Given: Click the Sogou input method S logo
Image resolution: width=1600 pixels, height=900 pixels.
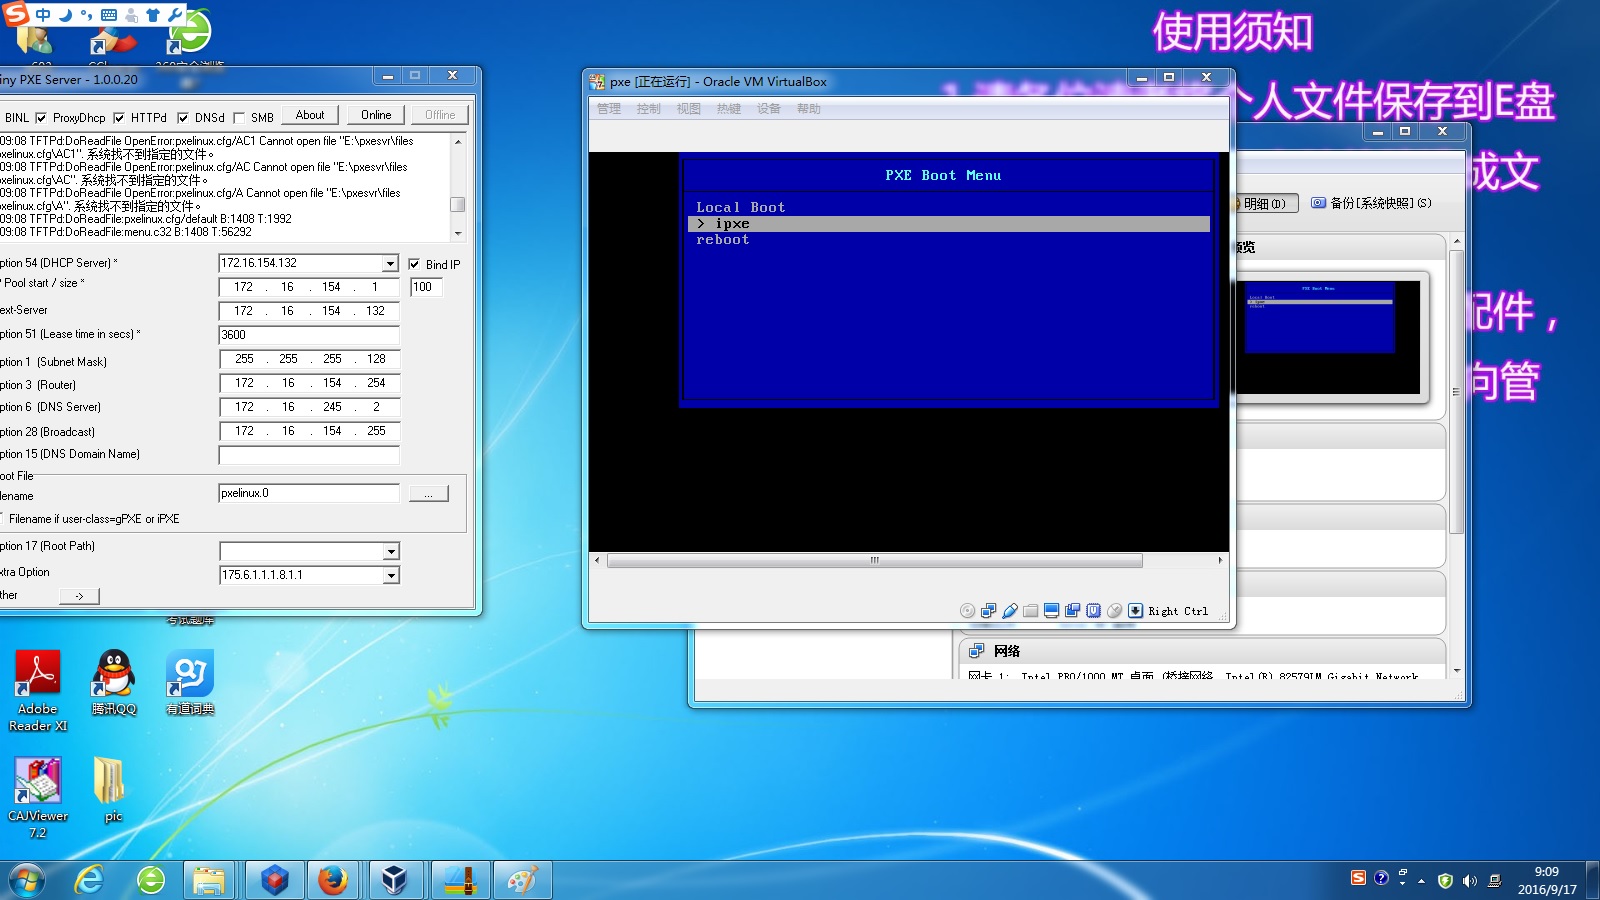Looking at the screenshot, I should [x=17, y=14].
